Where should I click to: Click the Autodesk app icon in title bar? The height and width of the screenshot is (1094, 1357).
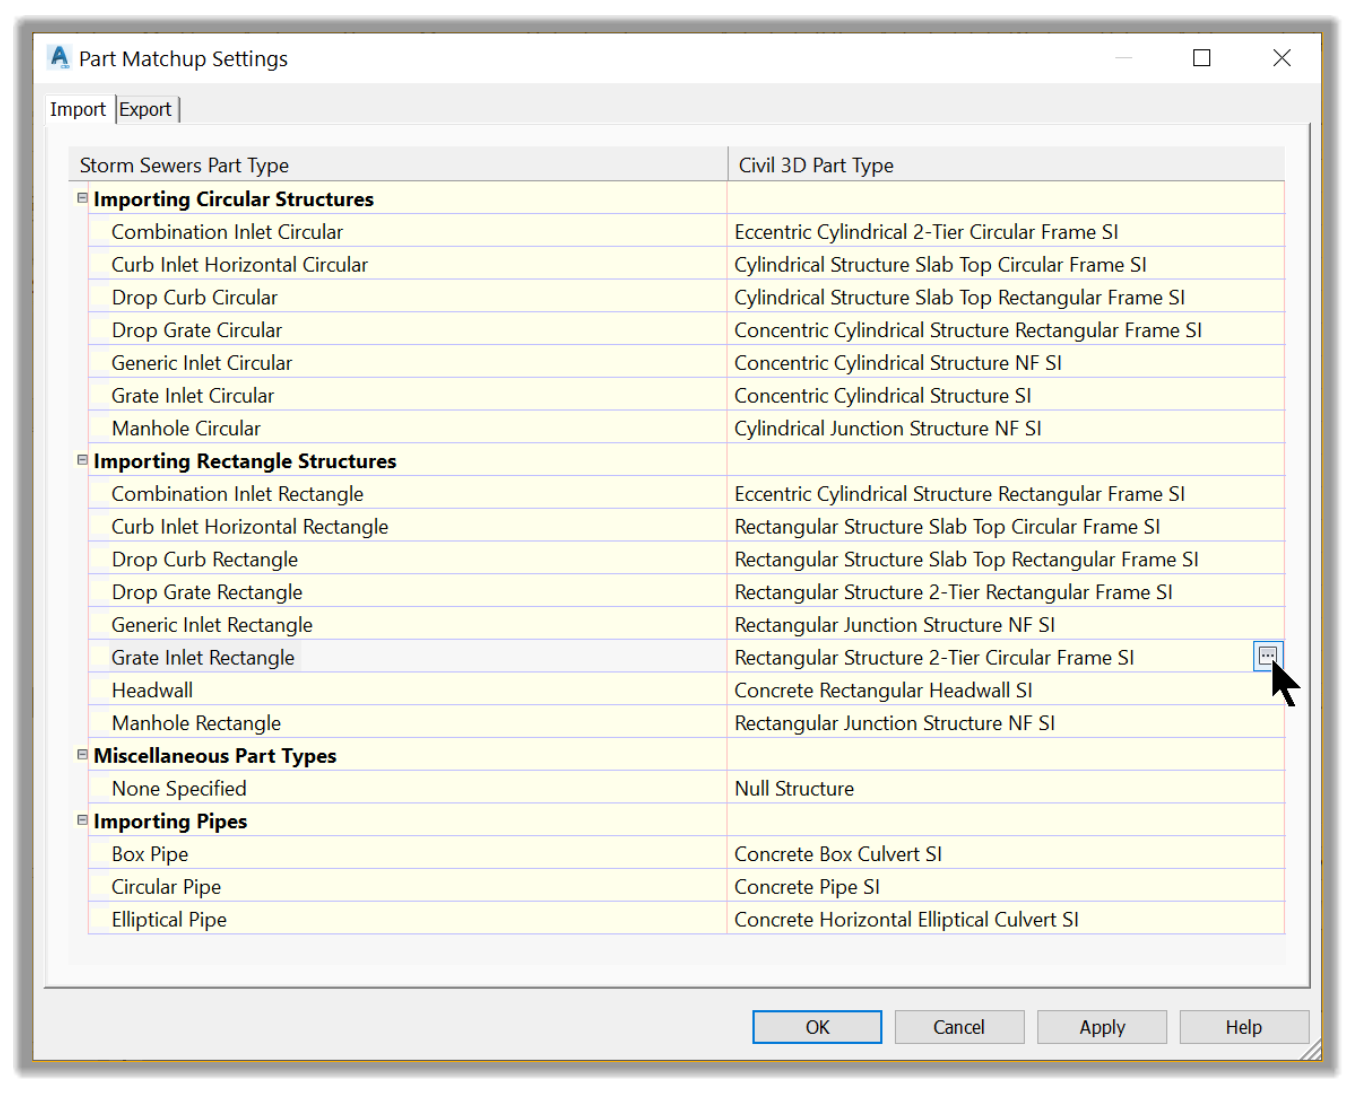point(60,58)
